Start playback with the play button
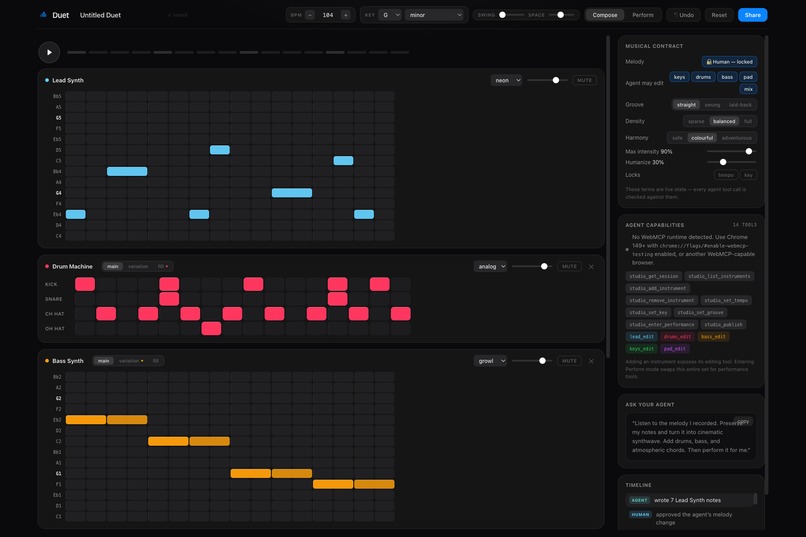The width and height of the screenshot is (806, 537). point(49,52)
